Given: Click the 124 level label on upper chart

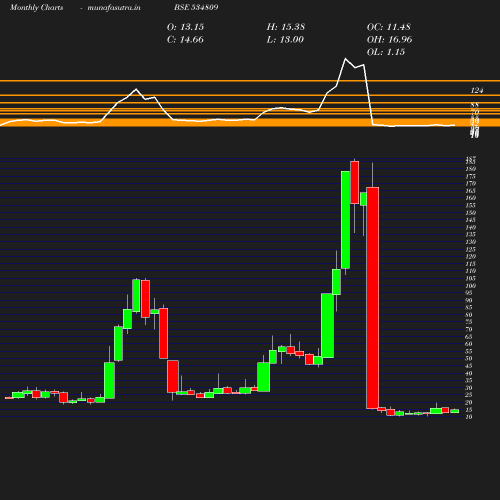Looking at the screenshot, I should 477,90.
